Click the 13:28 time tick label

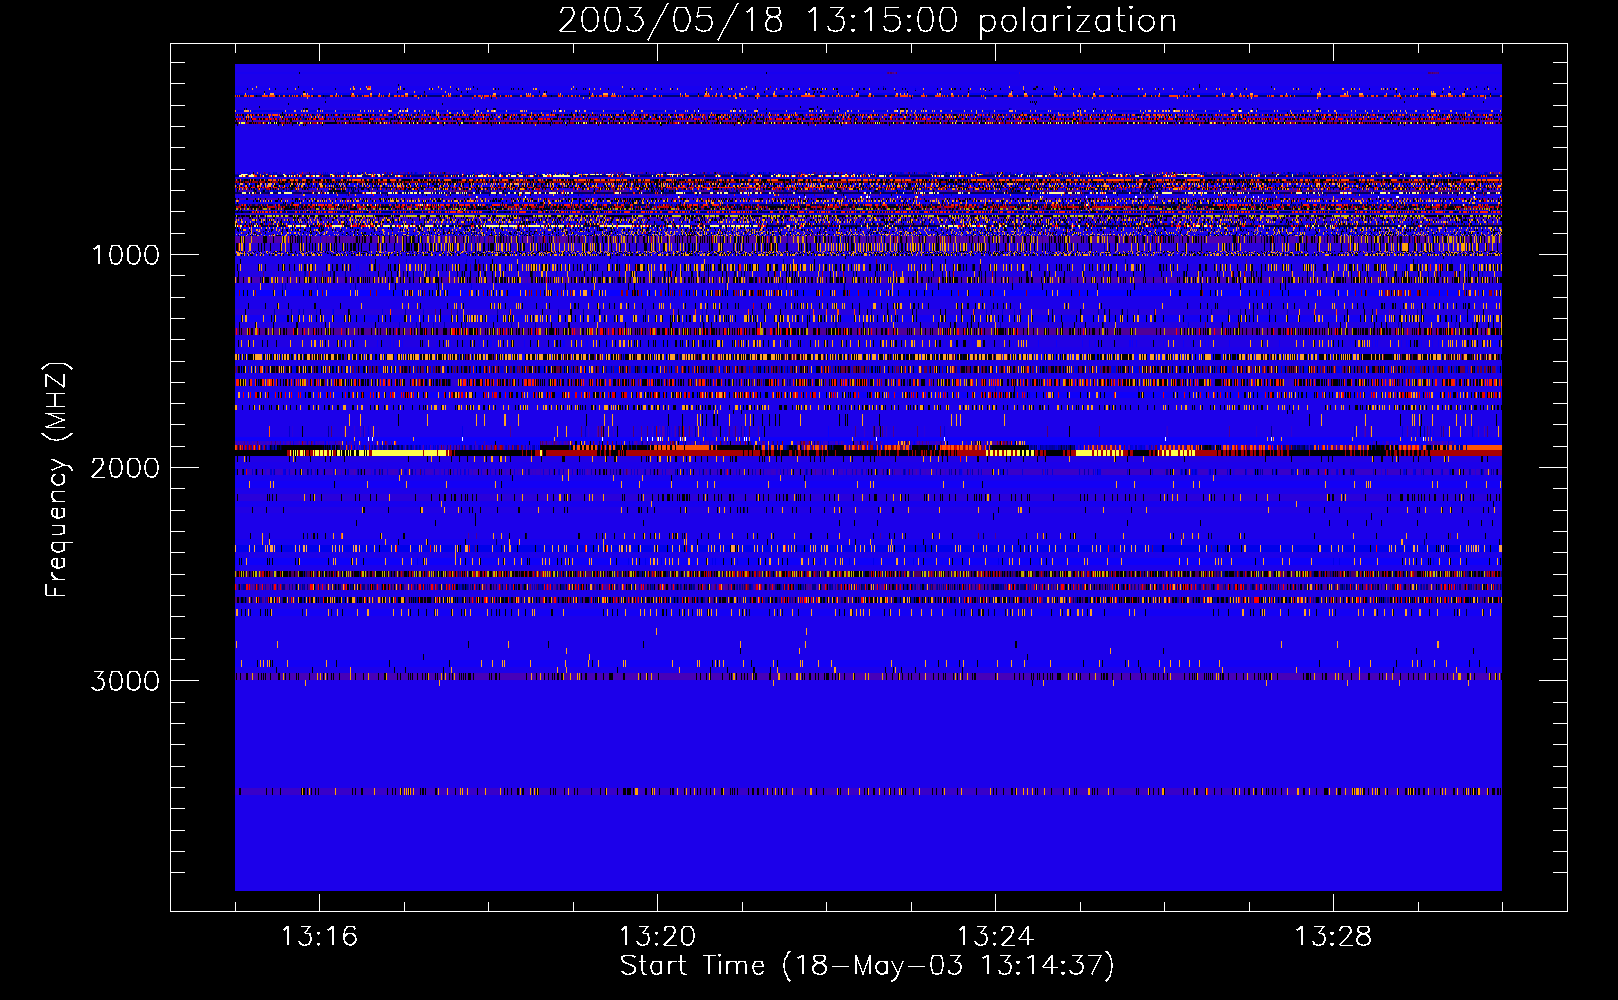[1333, 937]
